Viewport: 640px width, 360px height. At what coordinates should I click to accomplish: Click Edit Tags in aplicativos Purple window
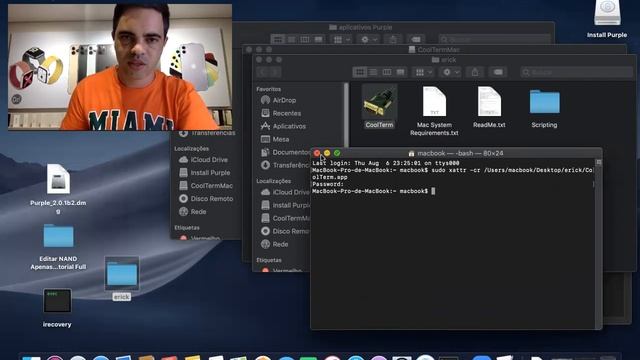(x=416, y=40)
